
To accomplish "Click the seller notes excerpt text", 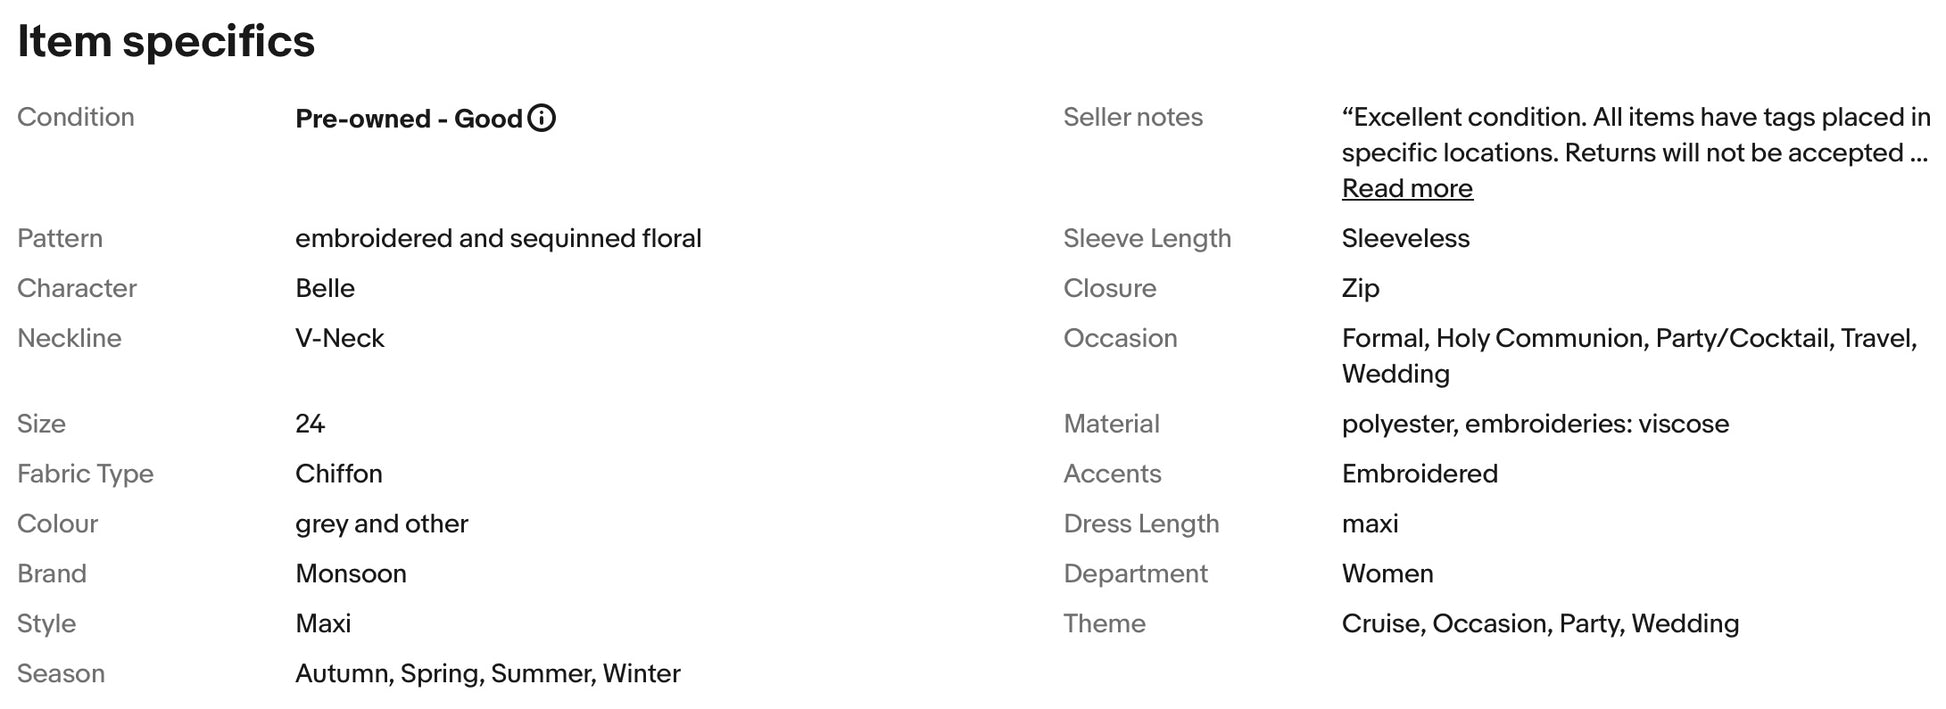I will tap(1635, 135).
